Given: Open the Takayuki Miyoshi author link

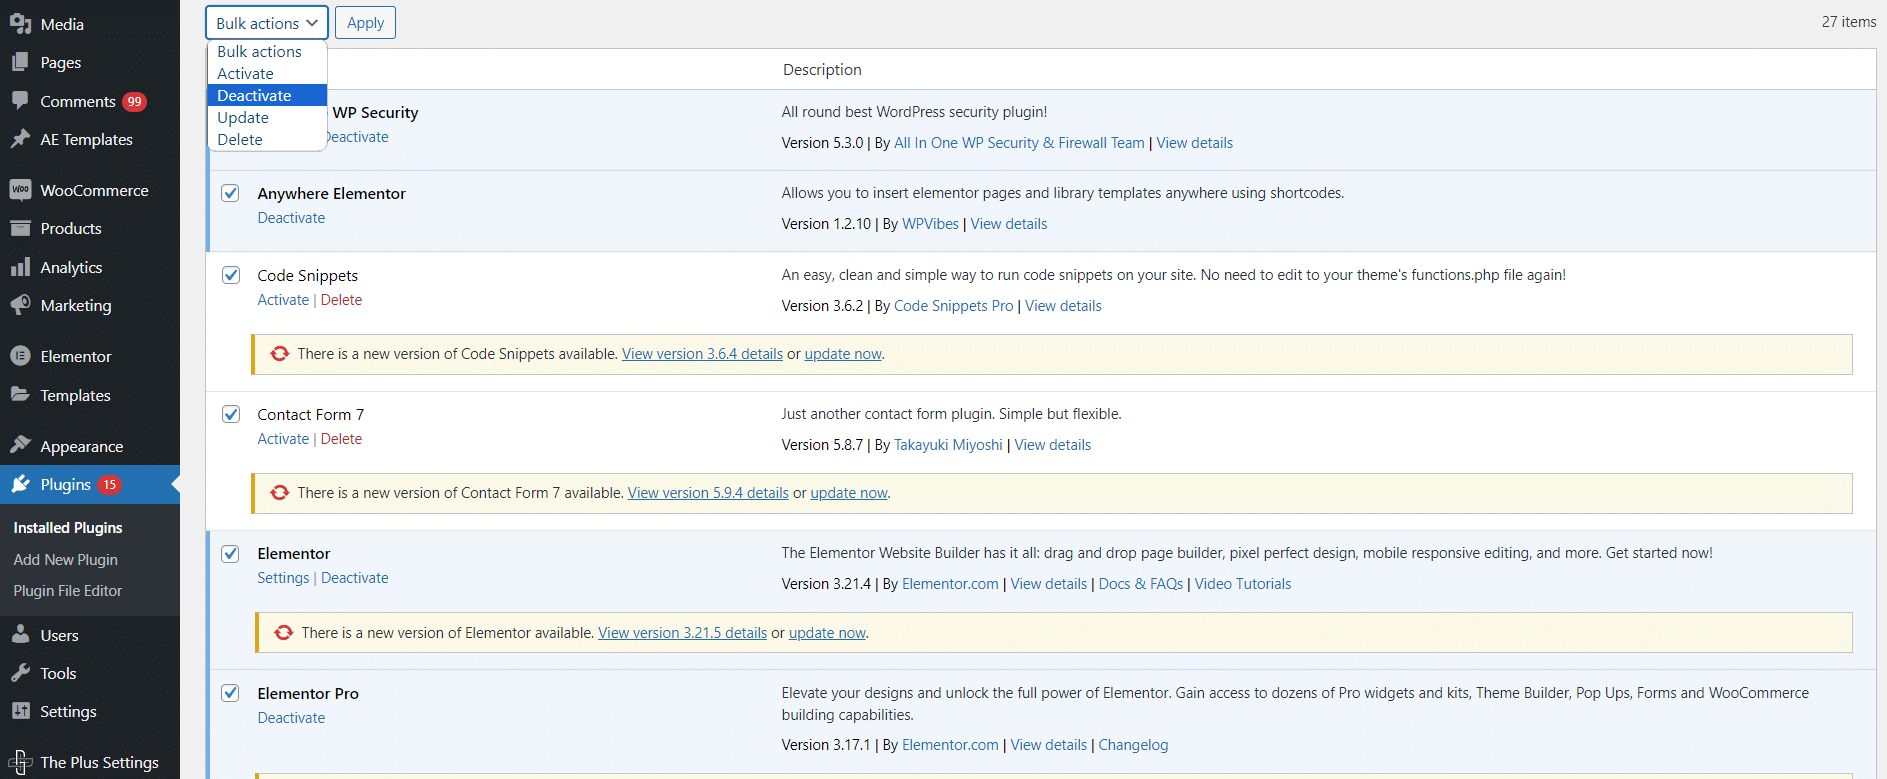Looking at the screenshot, I should pos(948,445).
